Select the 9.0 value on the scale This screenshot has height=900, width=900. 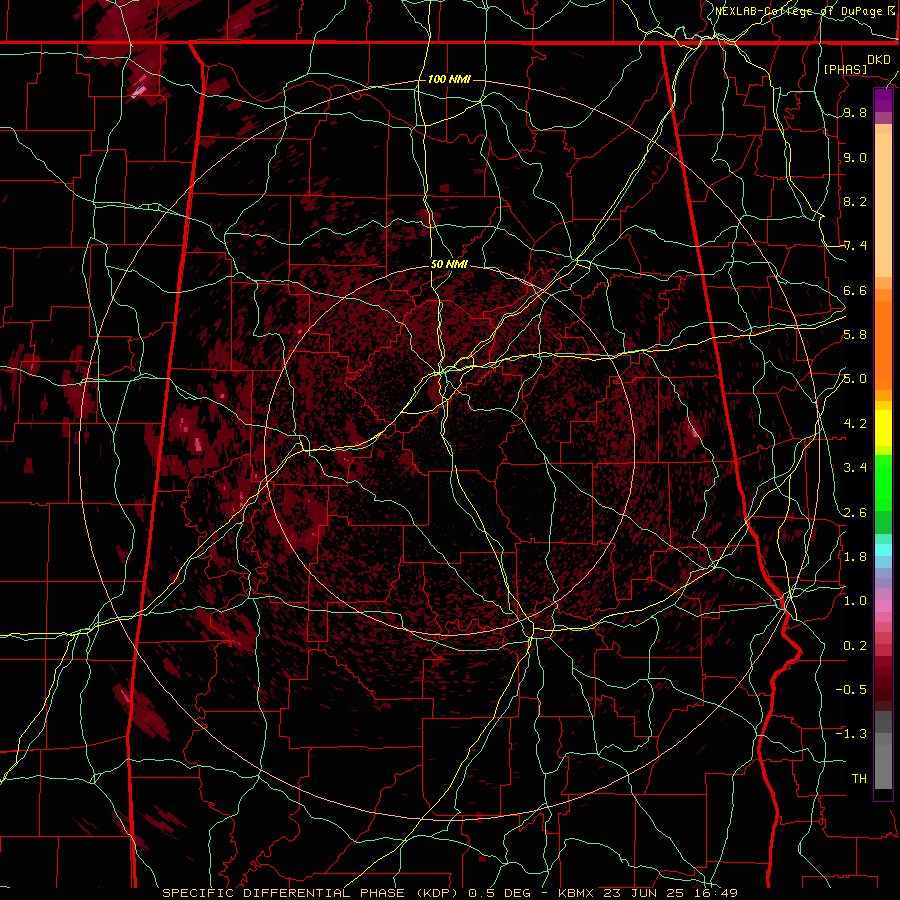click(855, 157)
